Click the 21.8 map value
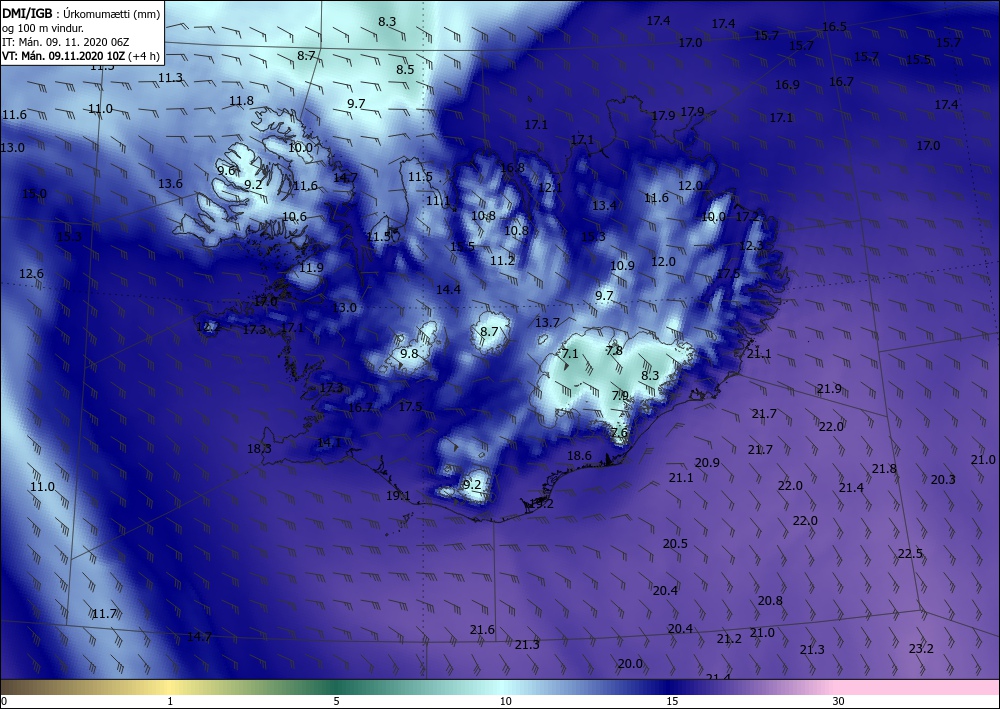Screen dimensions: 1000x709 click(884, 469)
